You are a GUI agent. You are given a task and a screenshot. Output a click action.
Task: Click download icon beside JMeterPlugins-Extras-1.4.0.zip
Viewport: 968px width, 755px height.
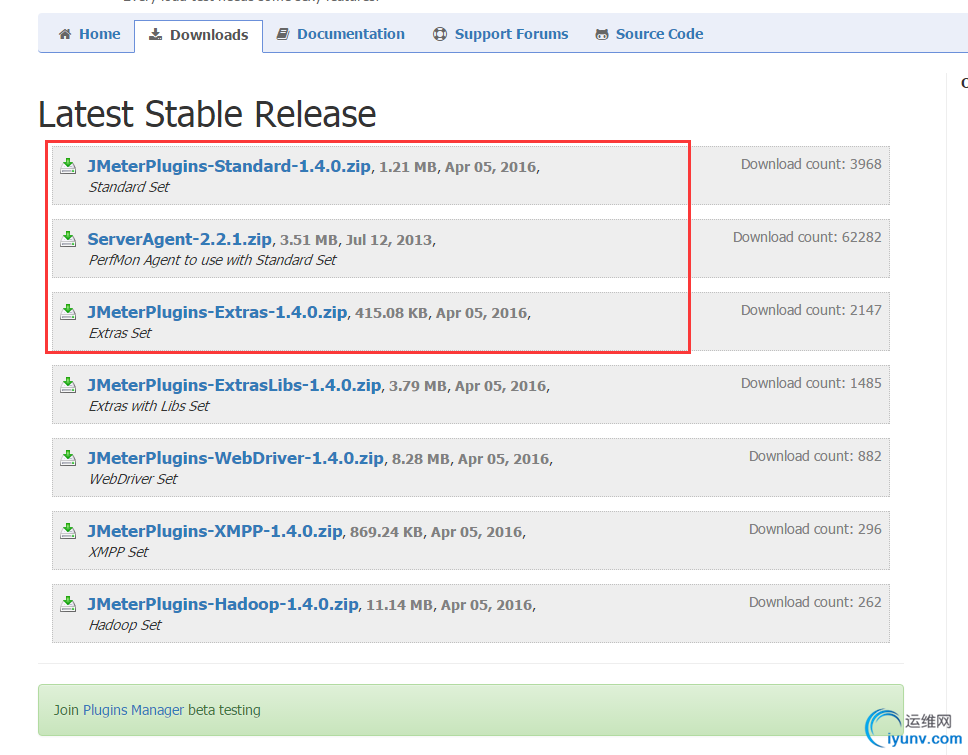[x=68, y=312]
